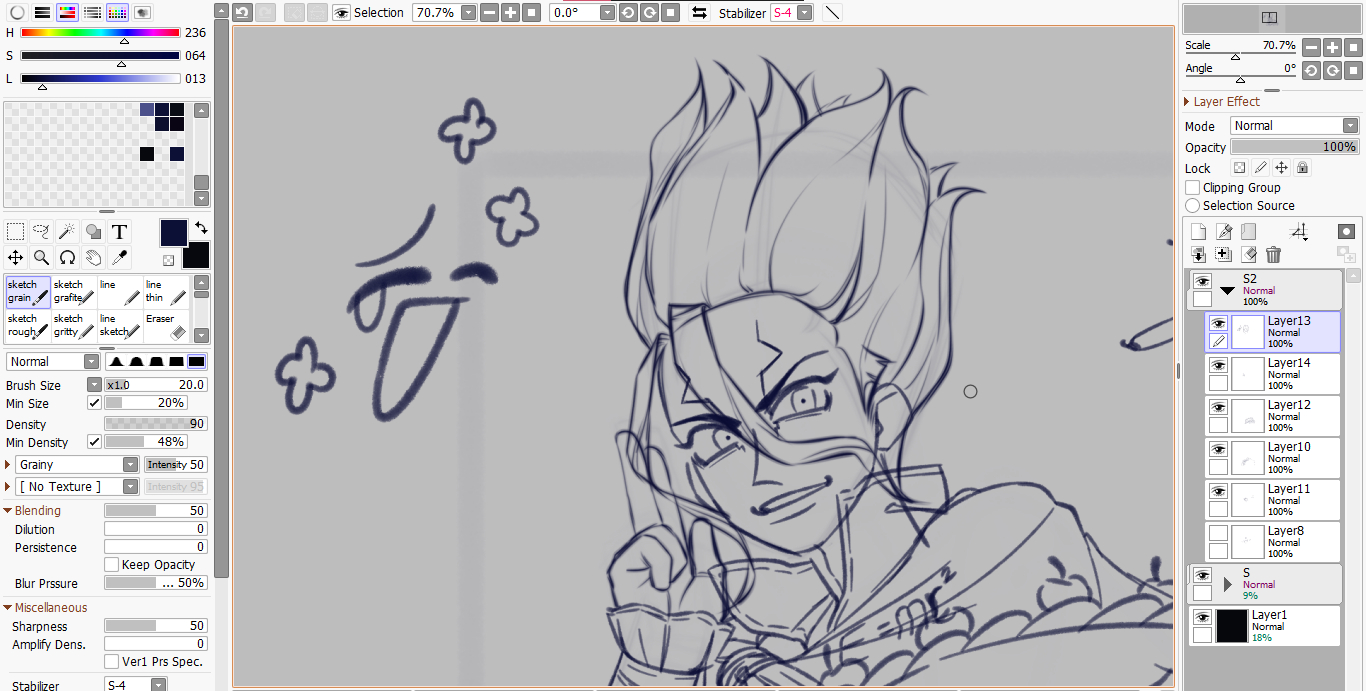The height and width of the screenshot is (691, 1366).
Task: Activate the Text tool
Action: pyautogui.click(x=119, y=232)
